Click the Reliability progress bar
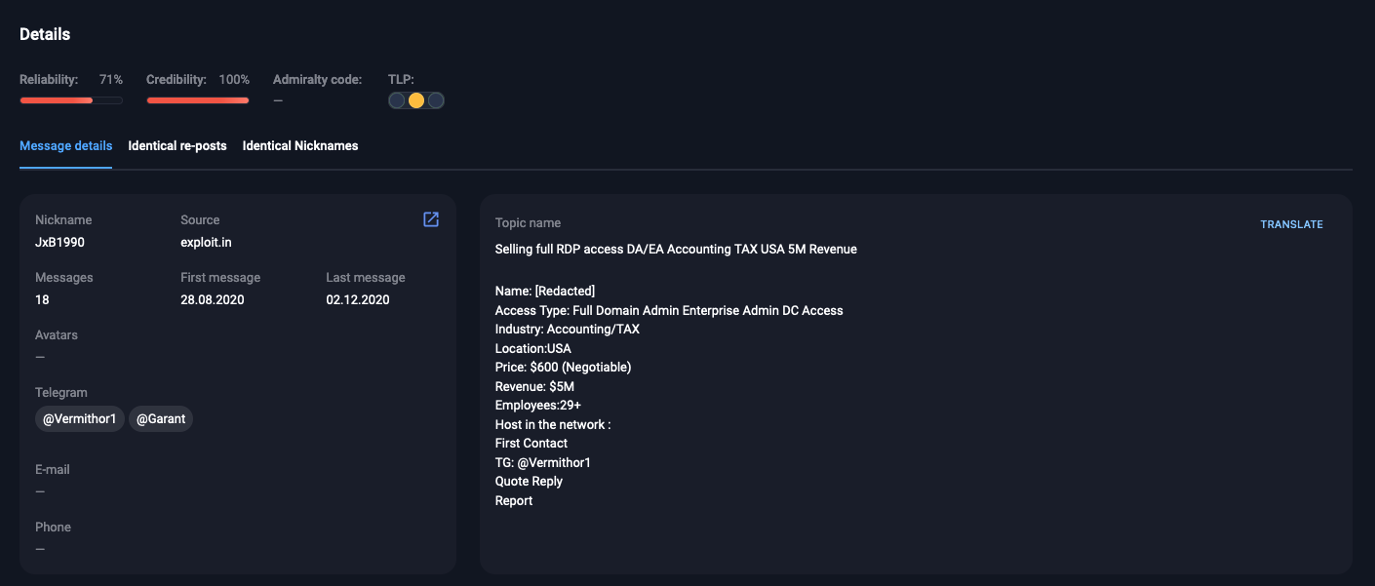 tap(71, 100)
